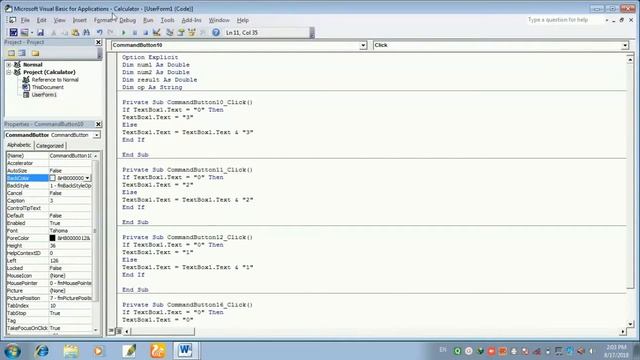This screenshot has width=640, height=360.
Task: Open the Help menu
Action: tap(243, 20)
